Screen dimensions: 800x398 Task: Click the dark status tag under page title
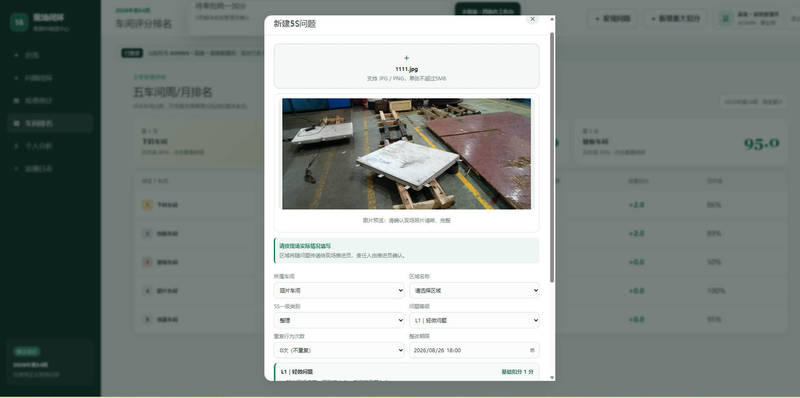coord(132,53)
